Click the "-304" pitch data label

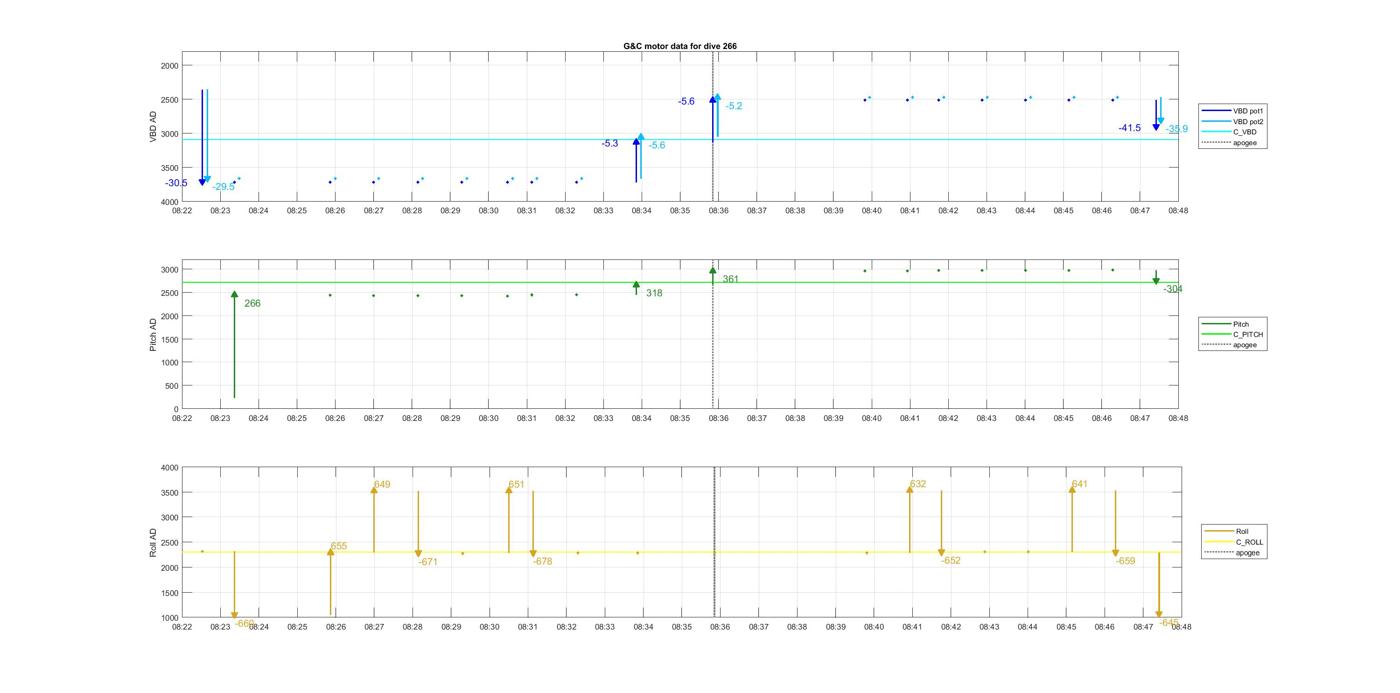tap(1173, 289)
